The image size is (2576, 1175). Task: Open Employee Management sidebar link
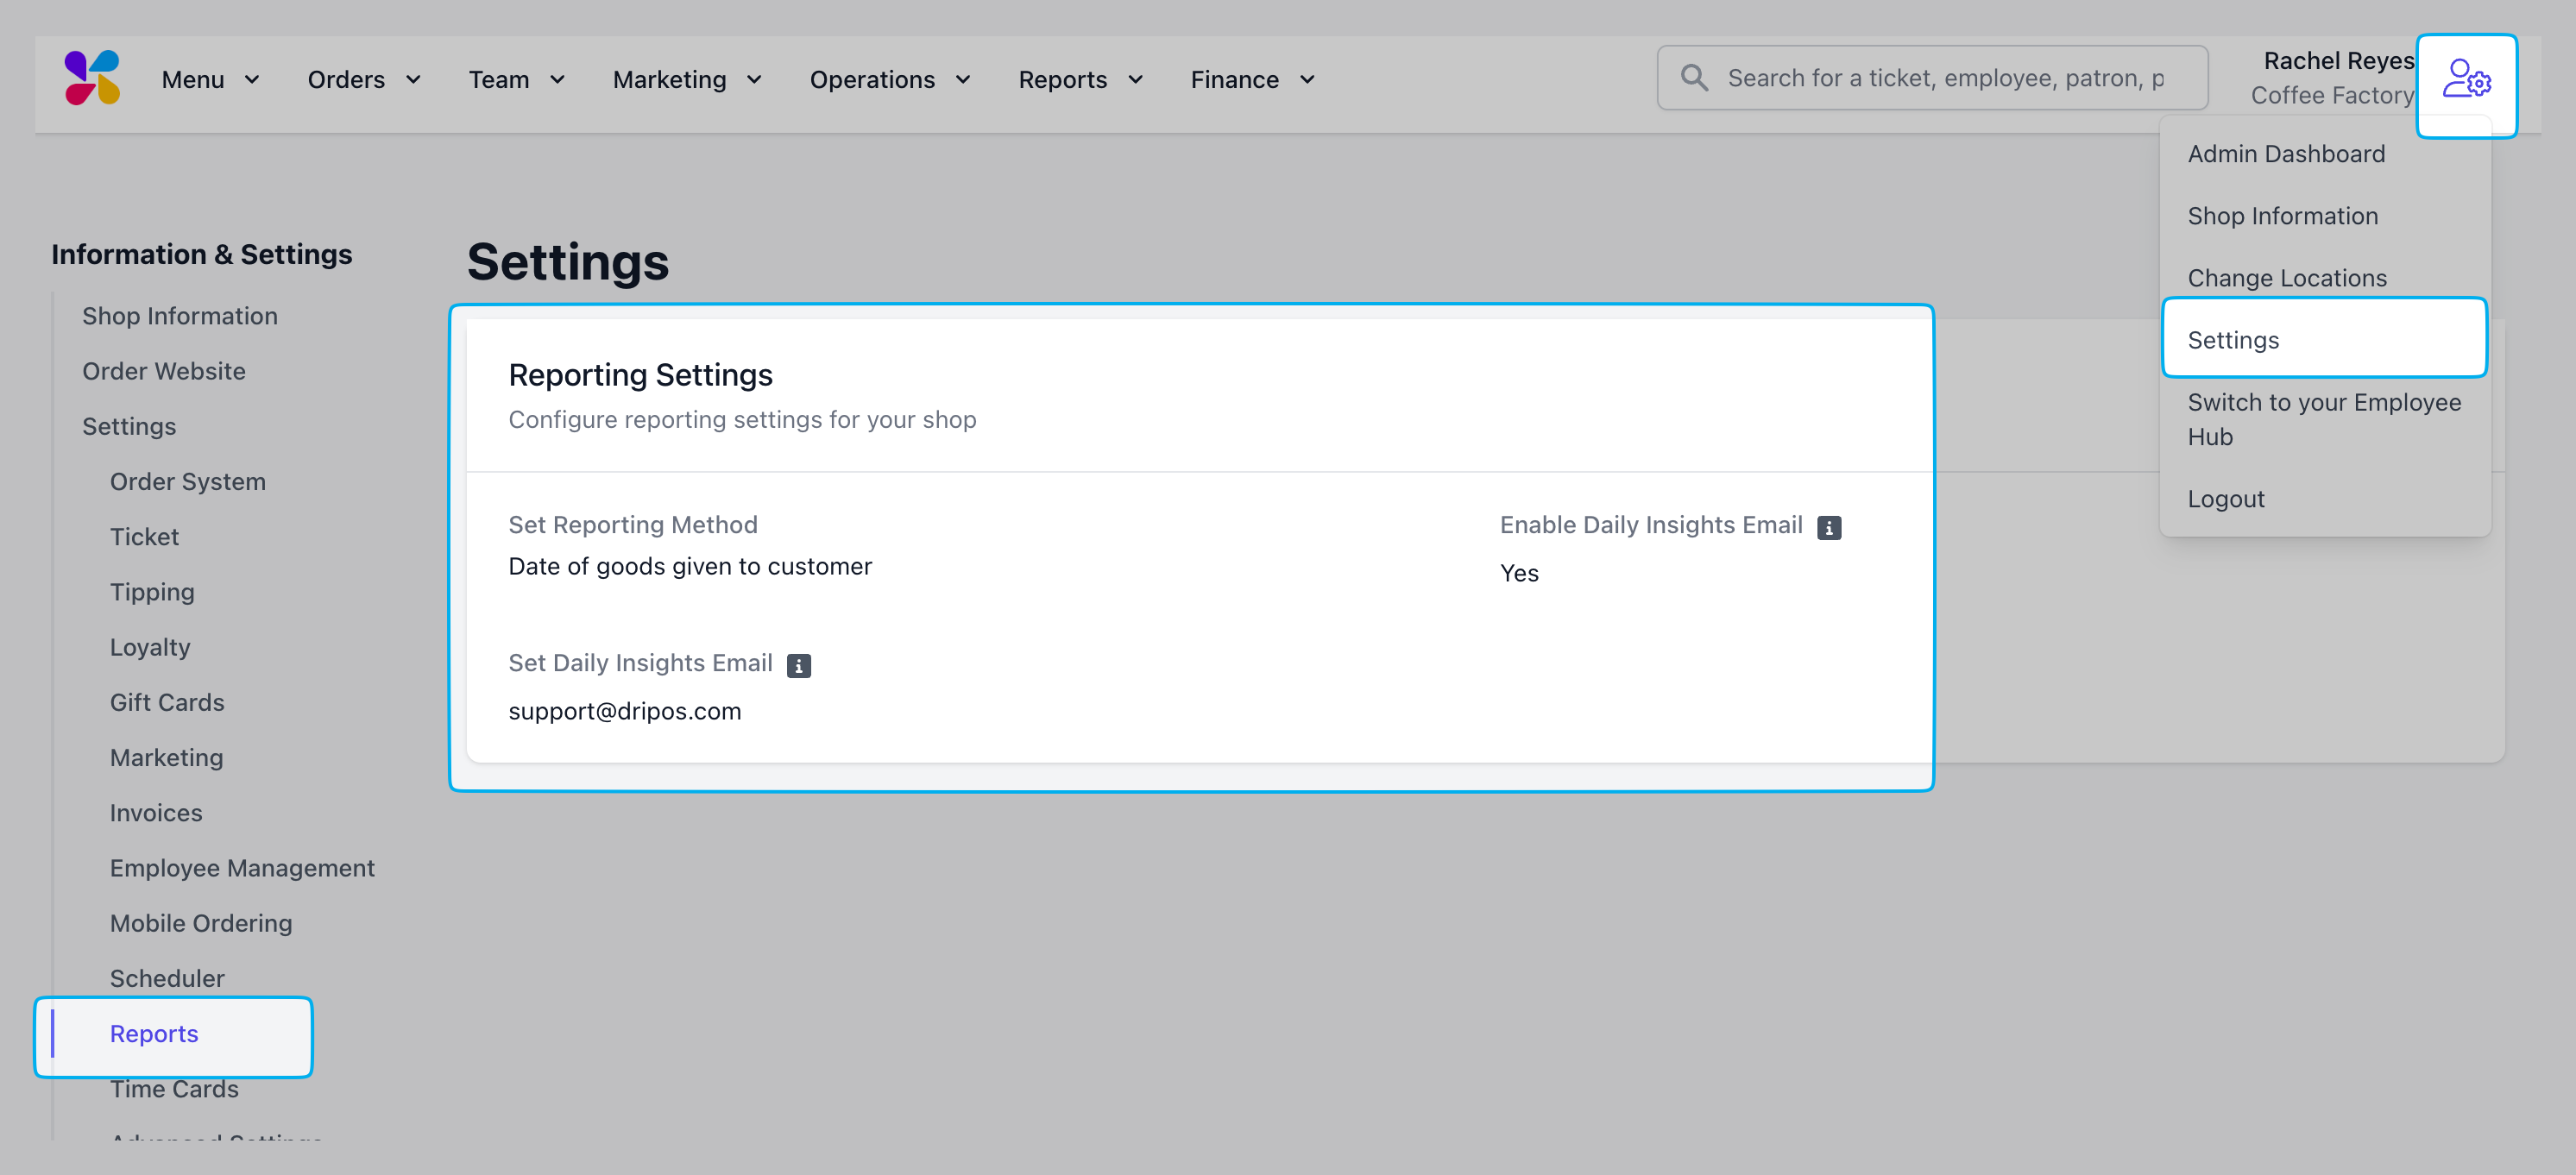point(242,868)
